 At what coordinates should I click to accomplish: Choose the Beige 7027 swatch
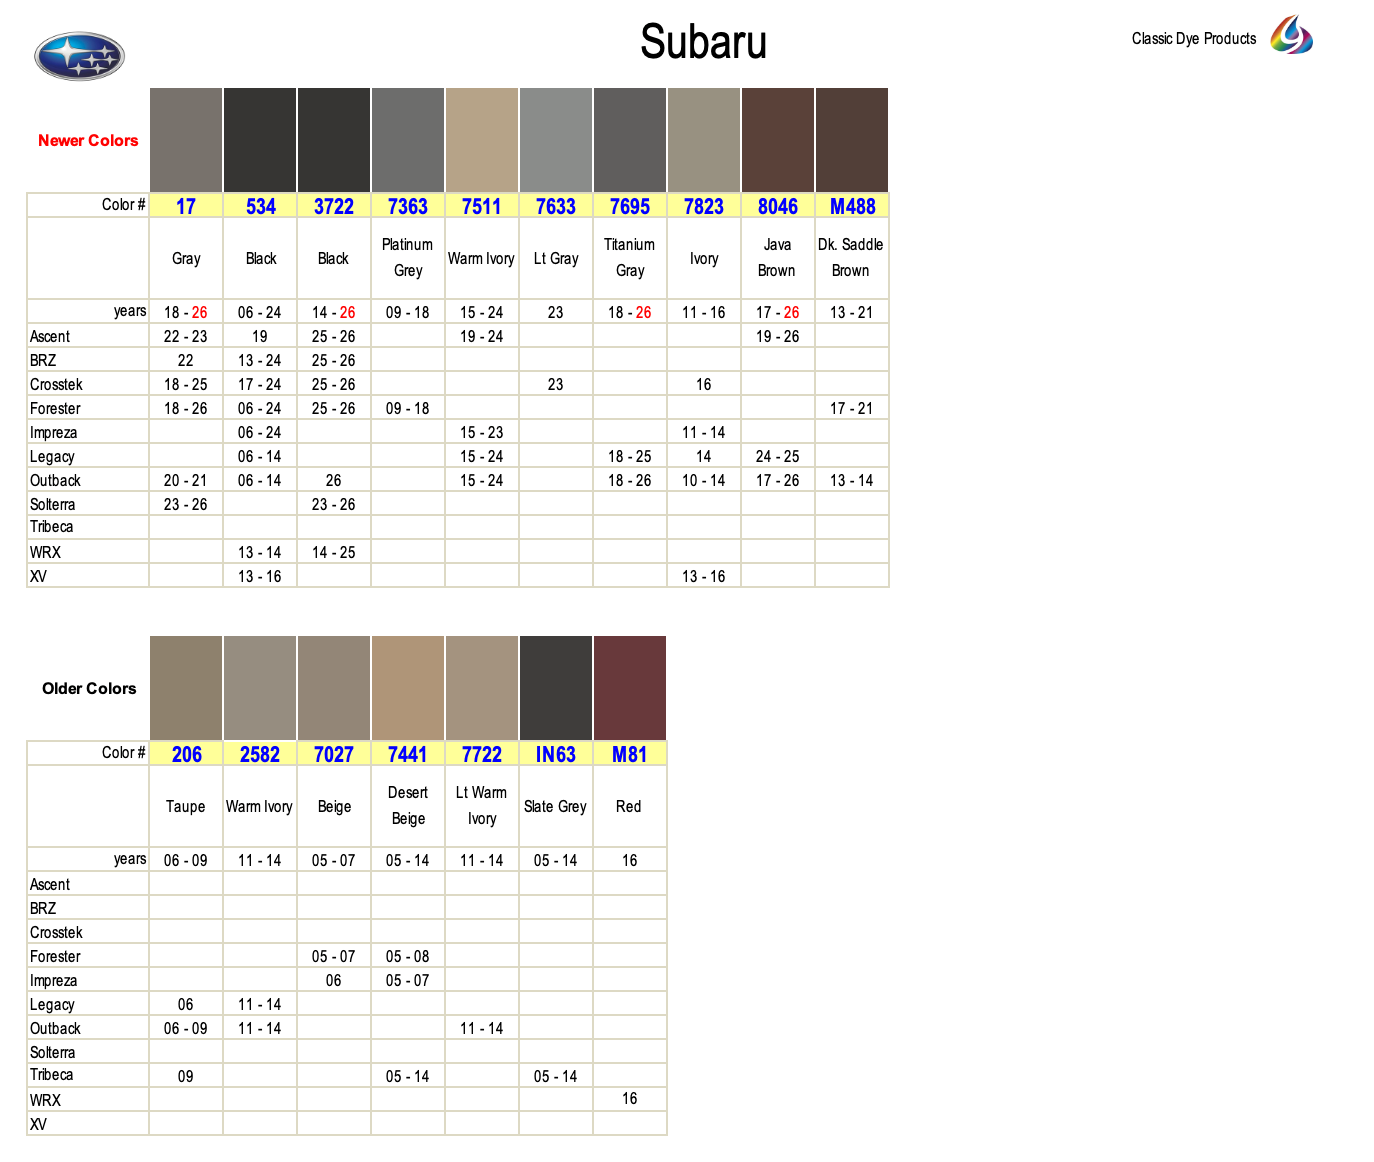coord(334,688)
